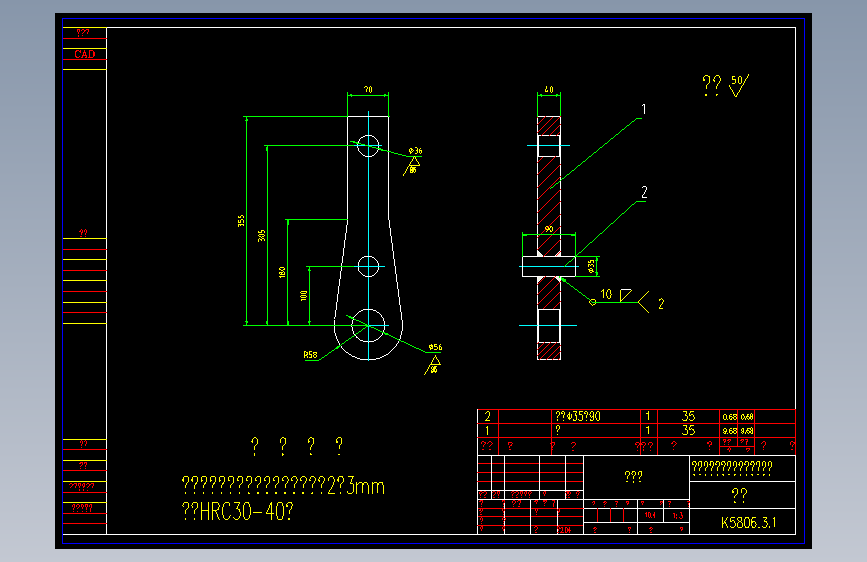The image size is (867, 562).
Task: Click the 305 vertical dimension text
Action: [x=262, y=236]
